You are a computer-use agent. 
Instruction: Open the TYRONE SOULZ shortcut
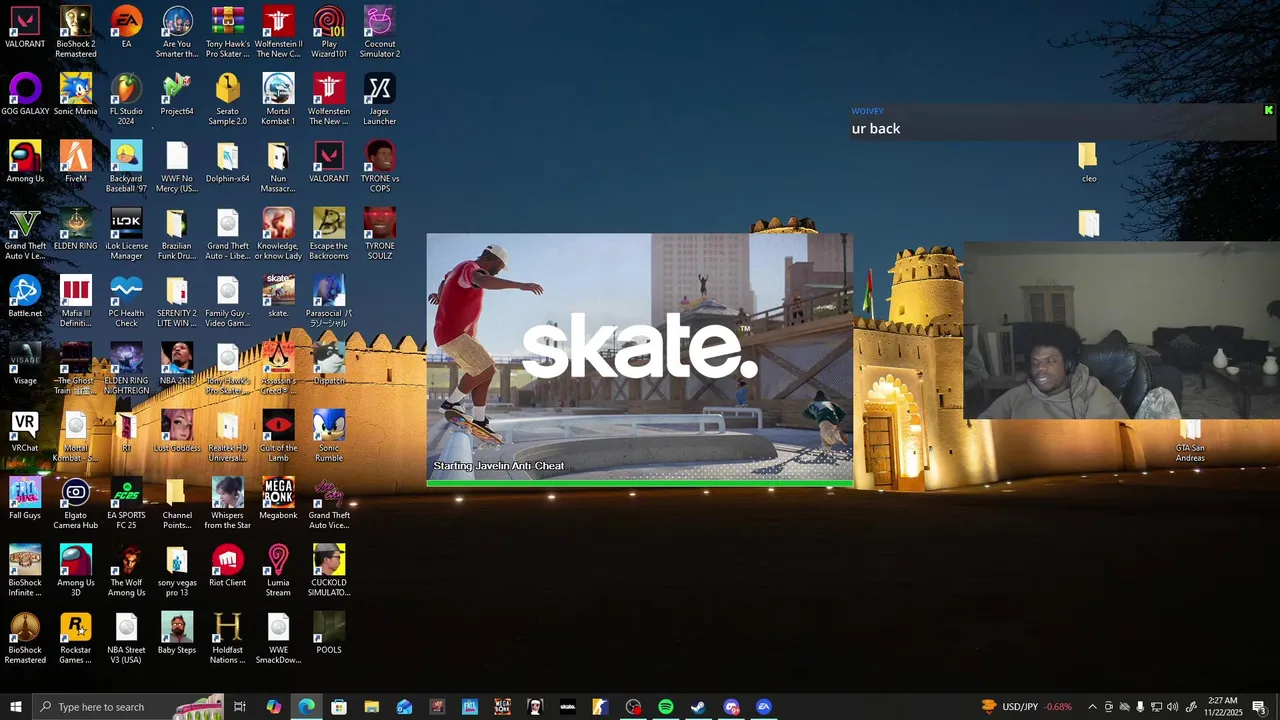pos(380,233)
